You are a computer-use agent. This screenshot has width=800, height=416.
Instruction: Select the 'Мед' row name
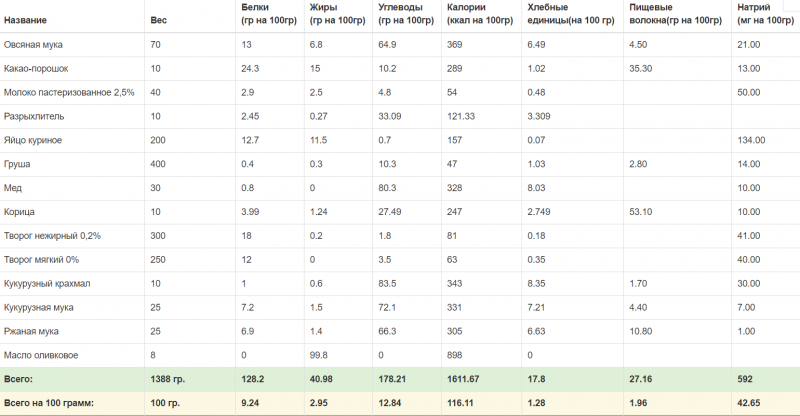(x=13, y=188)
